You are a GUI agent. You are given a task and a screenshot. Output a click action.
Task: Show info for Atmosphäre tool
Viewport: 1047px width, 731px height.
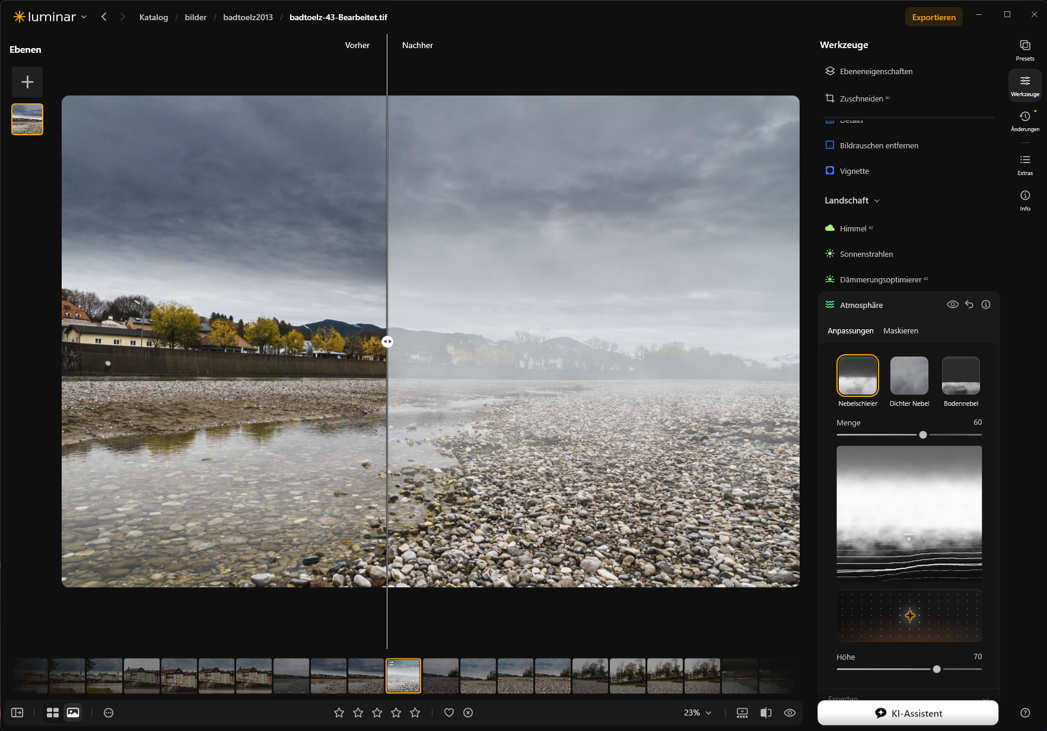point(986,304)
